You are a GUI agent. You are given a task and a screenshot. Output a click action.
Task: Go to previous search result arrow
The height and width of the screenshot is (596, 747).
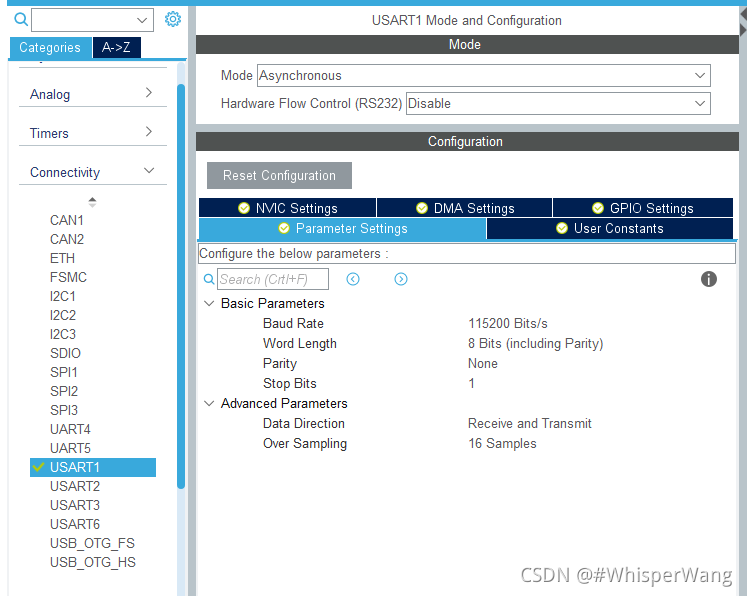click(353, 279)
